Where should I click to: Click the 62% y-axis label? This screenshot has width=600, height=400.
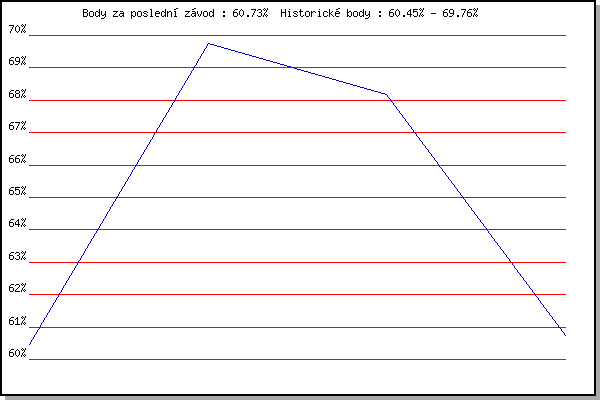click(16, 288)
